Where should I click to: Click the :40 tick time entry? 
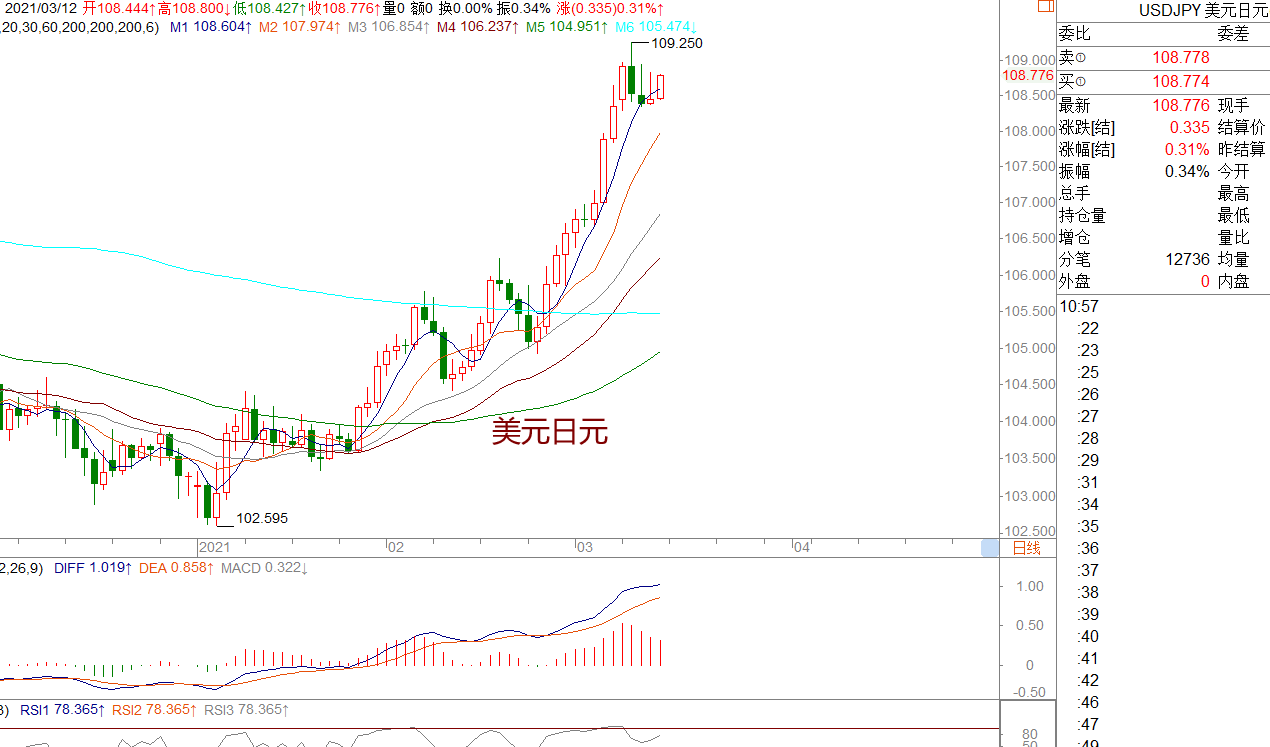(x=1088, y=637)
